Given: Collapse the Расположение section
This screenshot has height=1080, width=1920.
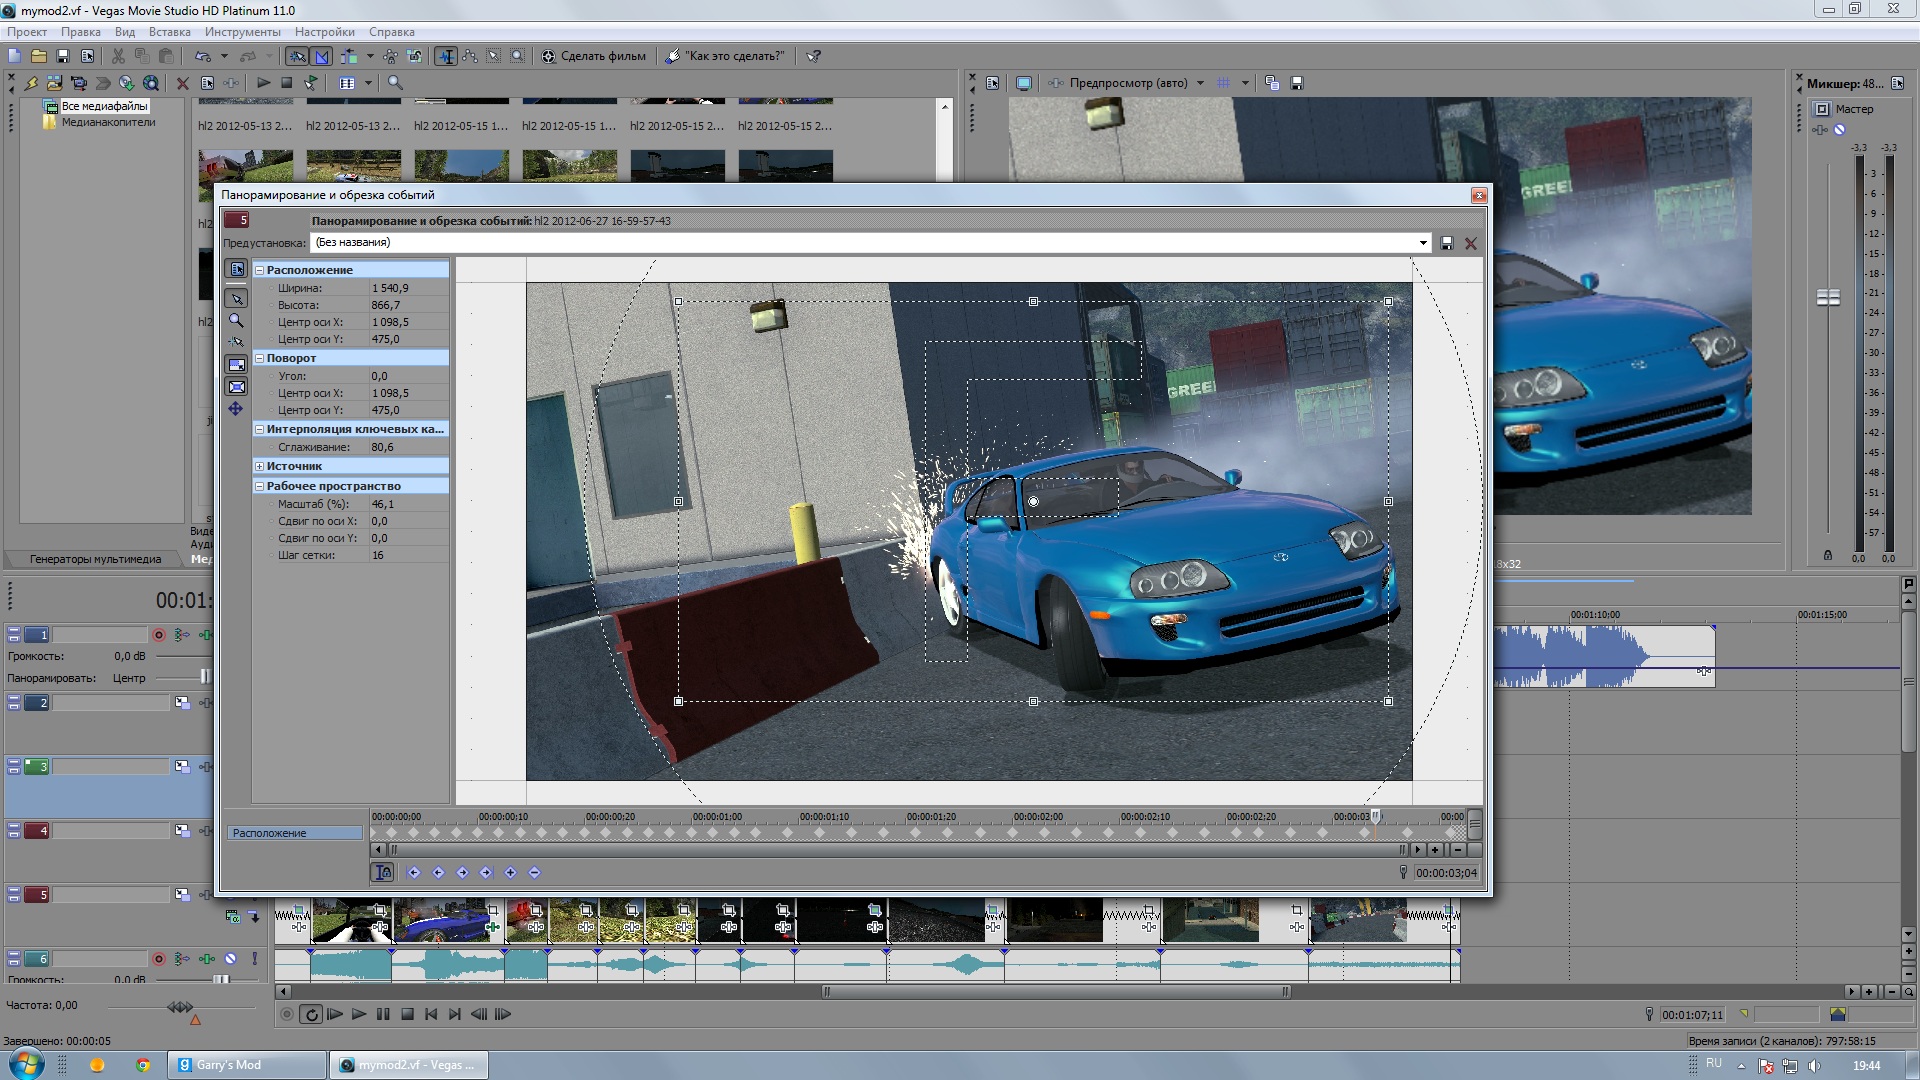Looking at the screenshot, I should point(259,270).
